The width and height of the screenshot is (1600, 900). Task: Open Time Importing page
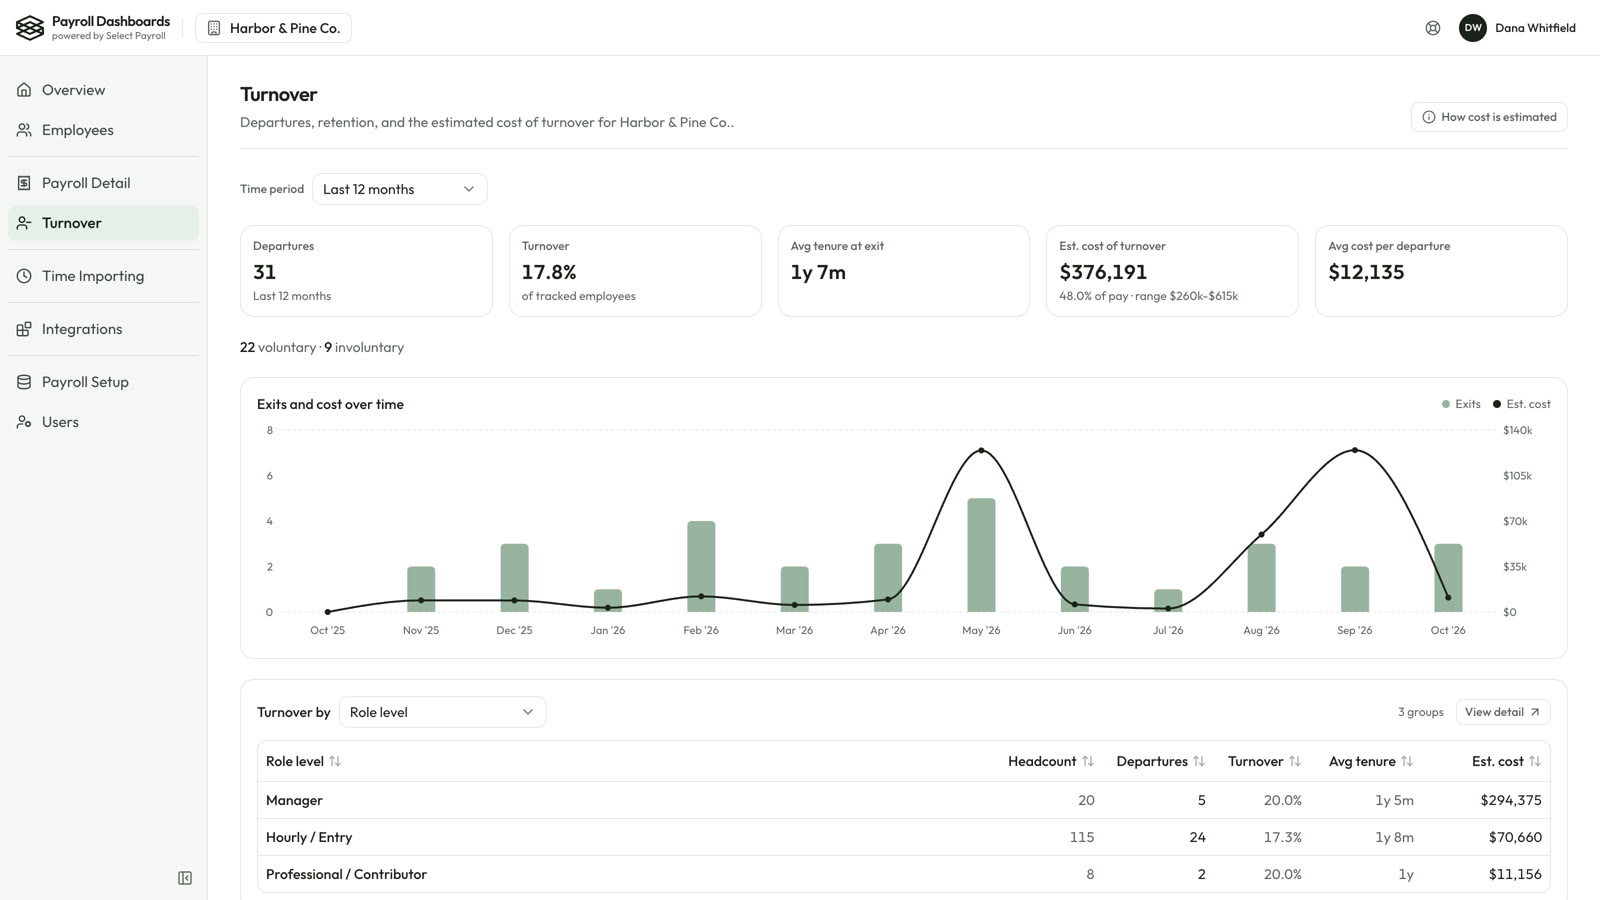tap(104, 276)
